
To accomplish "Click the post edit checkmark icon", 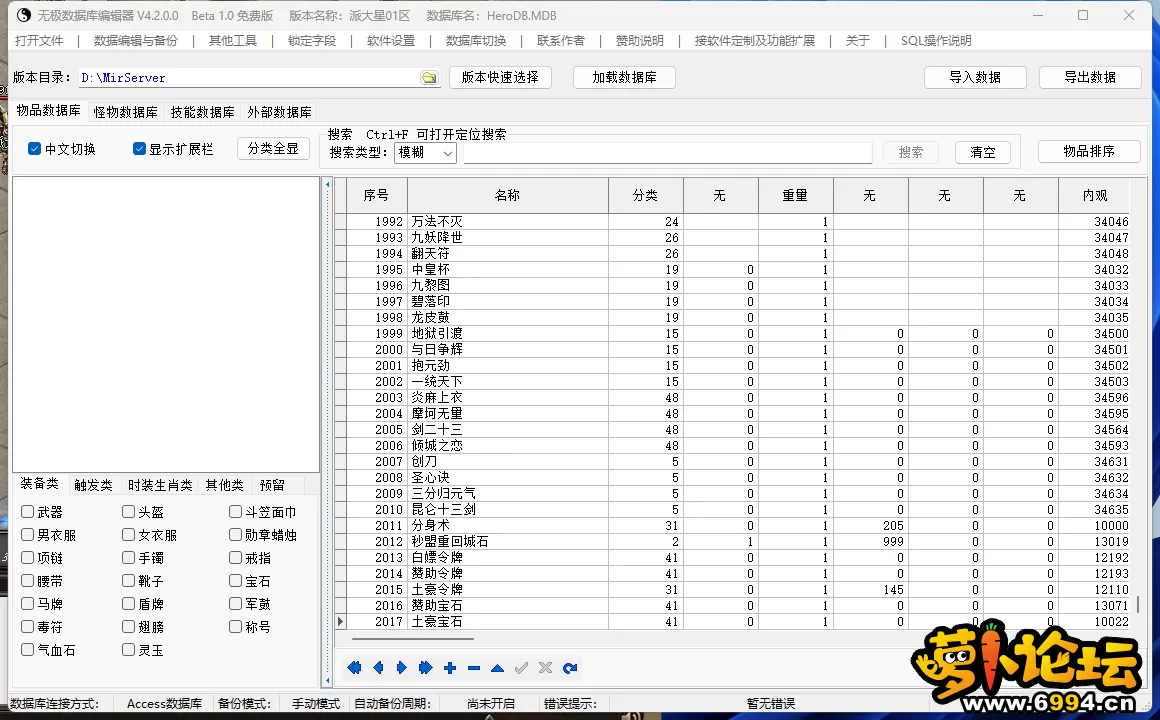I will click(522, 668).
